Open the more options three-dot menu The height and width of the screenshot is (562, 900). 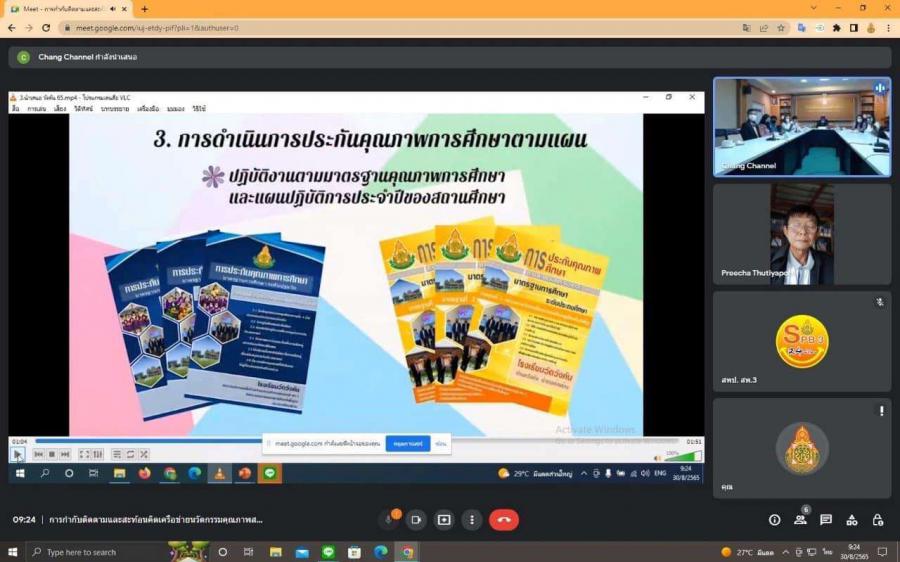(472, 520)
